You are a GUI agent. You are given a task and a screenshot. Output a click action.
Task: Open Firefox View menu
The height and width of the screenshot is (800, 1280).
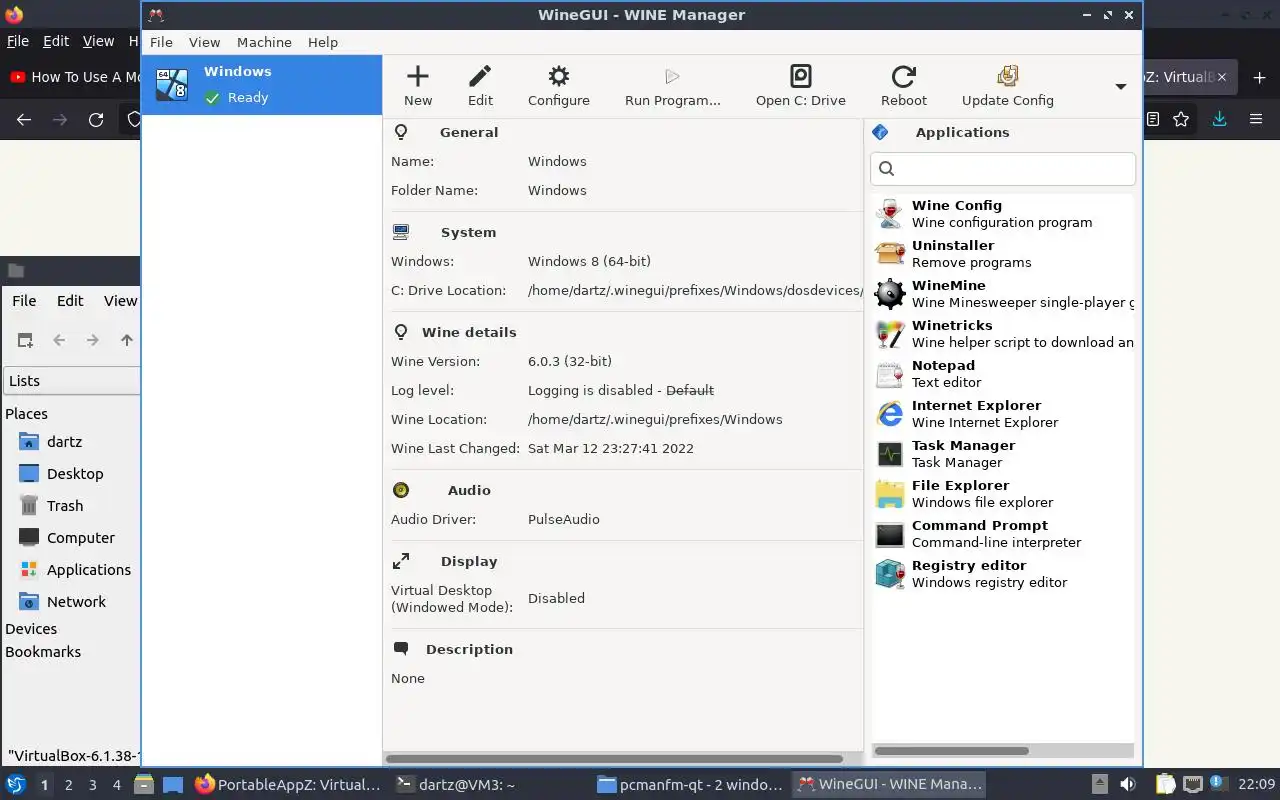click(x=98, y=41)
